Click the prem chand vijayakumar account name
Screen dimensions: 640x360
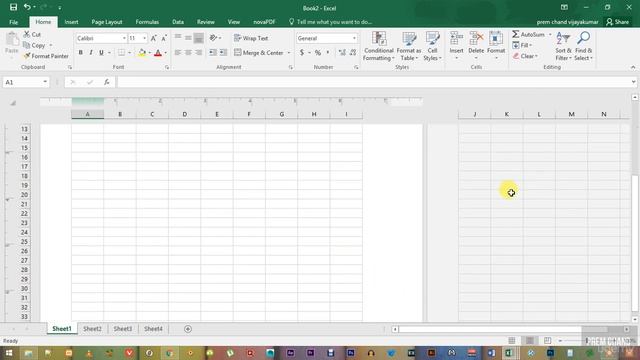point(567,22)
